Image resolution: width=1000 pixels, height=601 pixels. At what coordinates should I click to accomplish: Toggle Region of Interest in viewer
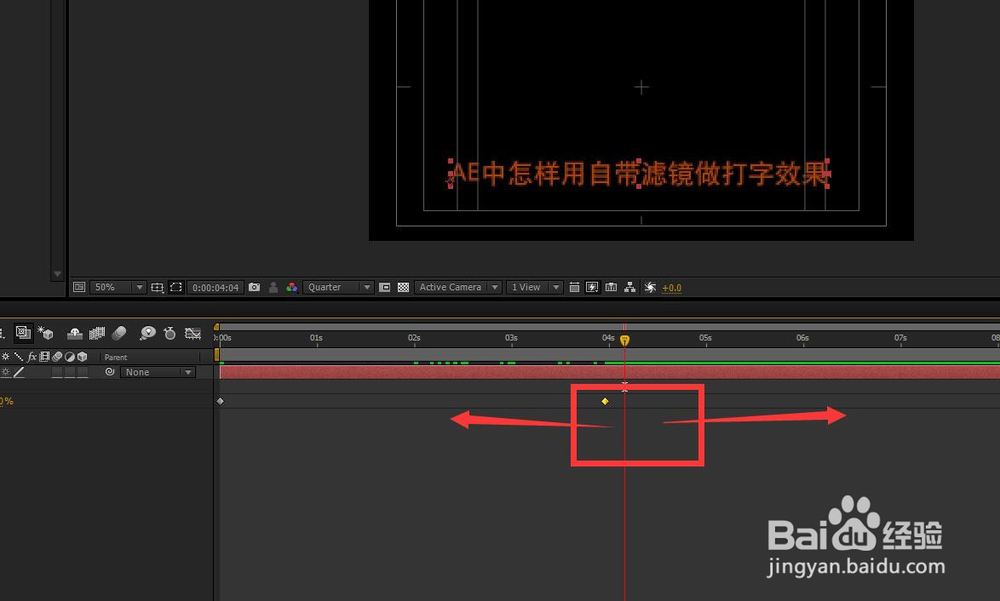click(x=384, y=287)
